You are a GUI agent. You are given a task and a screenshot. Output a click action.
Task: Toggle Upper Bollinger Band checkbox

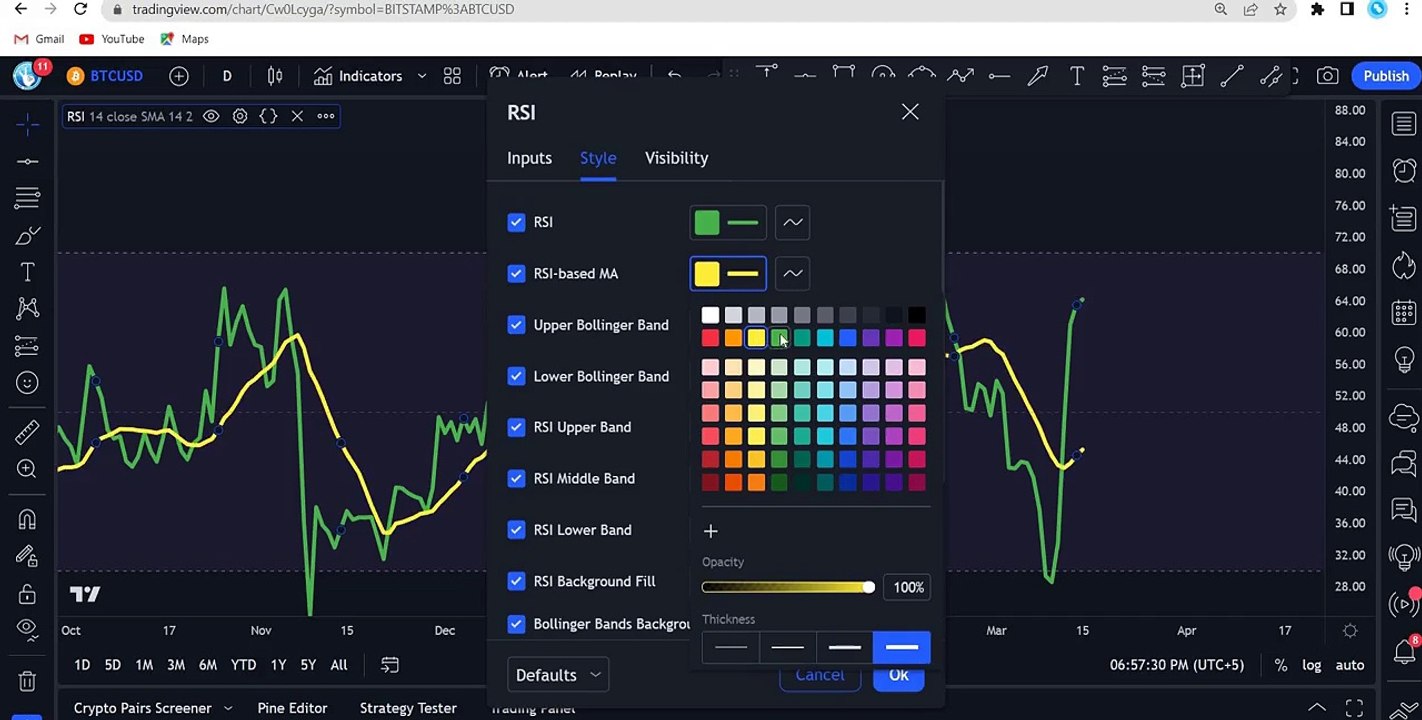[516, 325]
